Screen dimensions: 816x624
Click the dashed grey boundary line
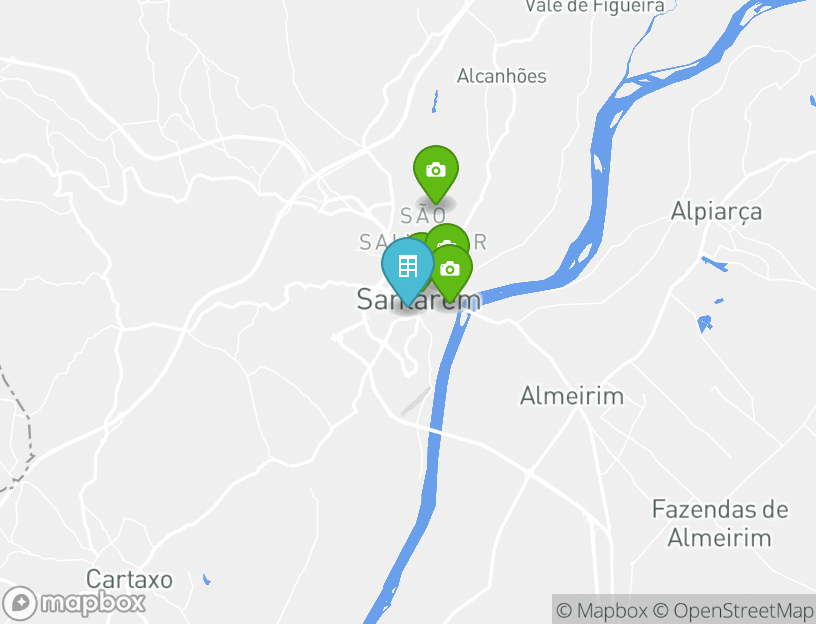20,429
